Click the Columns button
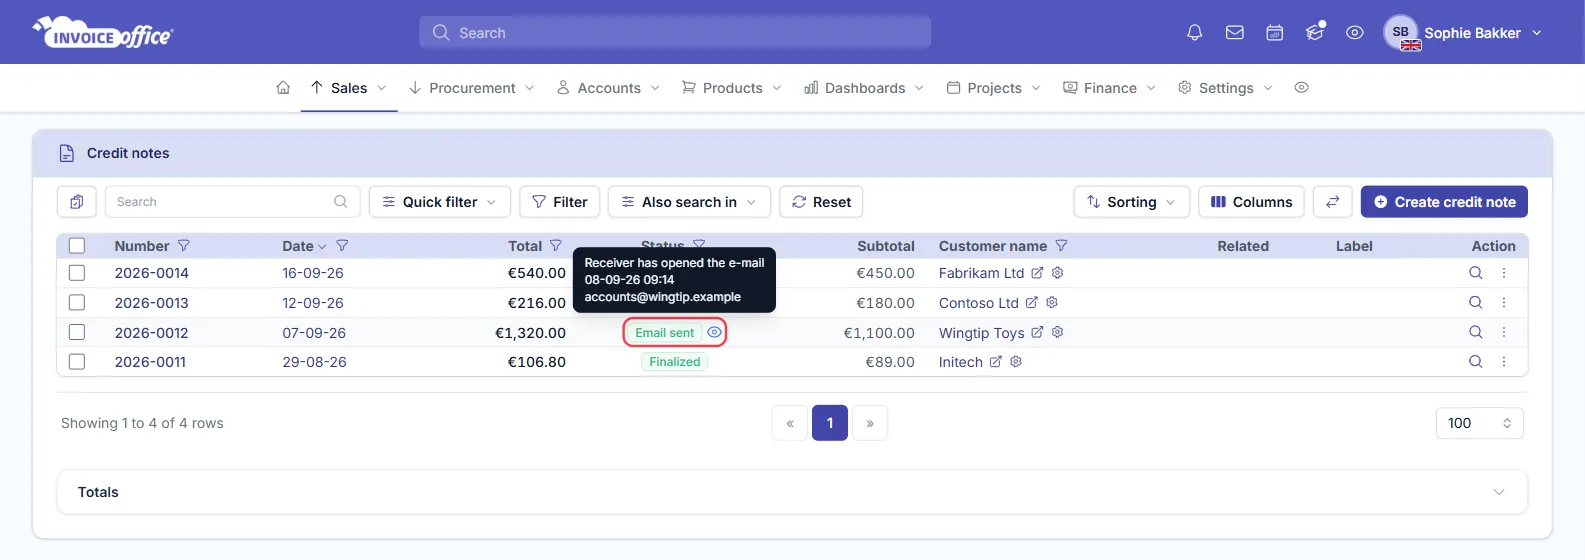This screenshot has height=560, width=1585. [1252, 202]
